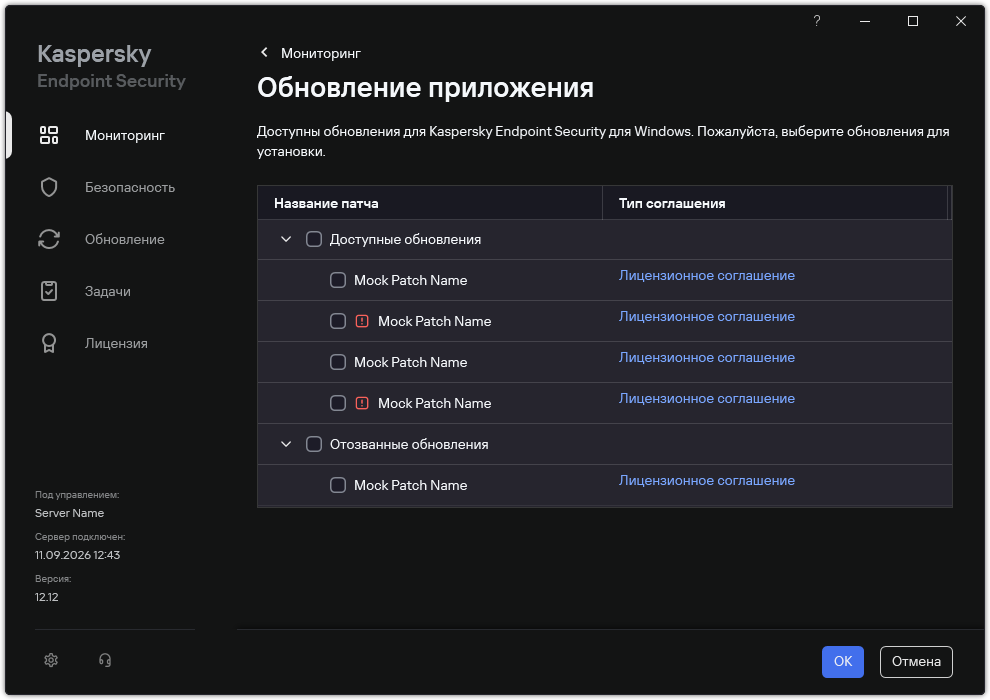Click the third row's Mock Patch Name text
Image resolution: width=990 pixels, height=700 pixels.
(410, 362)
